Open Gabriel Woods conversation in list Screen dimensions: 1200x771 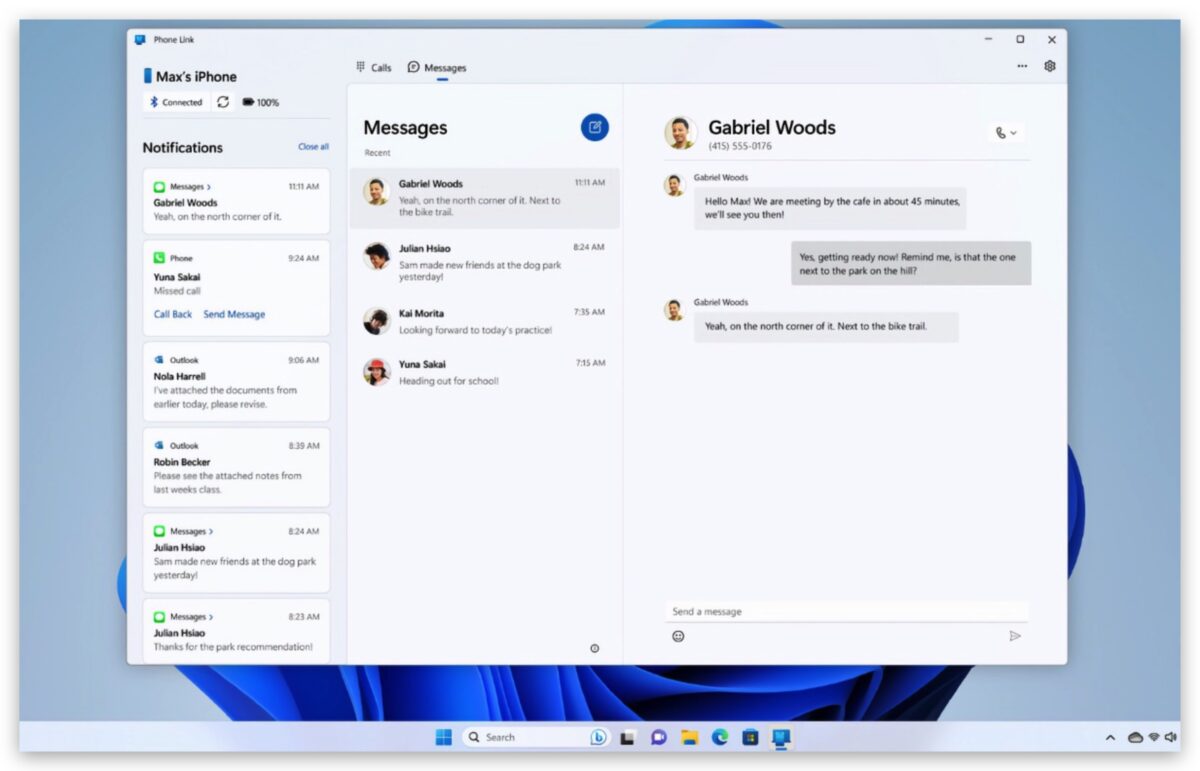click(484, 198)
